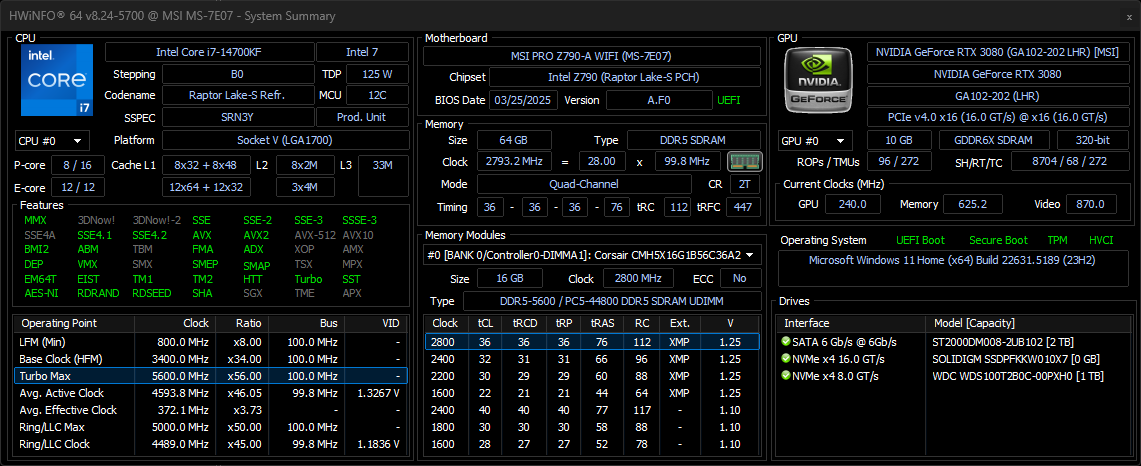Click the 2793.2 MHz memory clock field
Screen dimensions: 1141x466
514,162
